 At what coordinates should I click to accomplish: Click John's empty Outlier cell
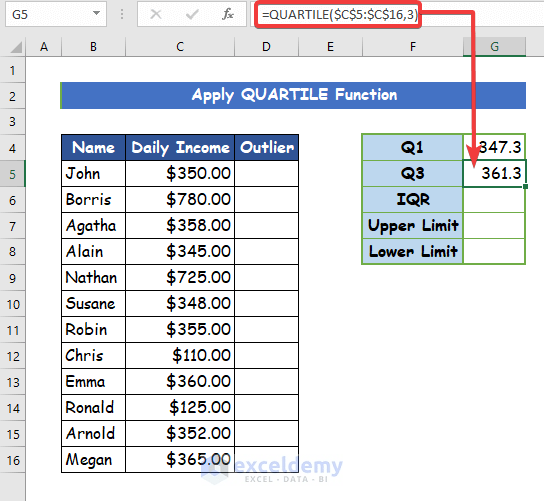[x=266, y=173]
